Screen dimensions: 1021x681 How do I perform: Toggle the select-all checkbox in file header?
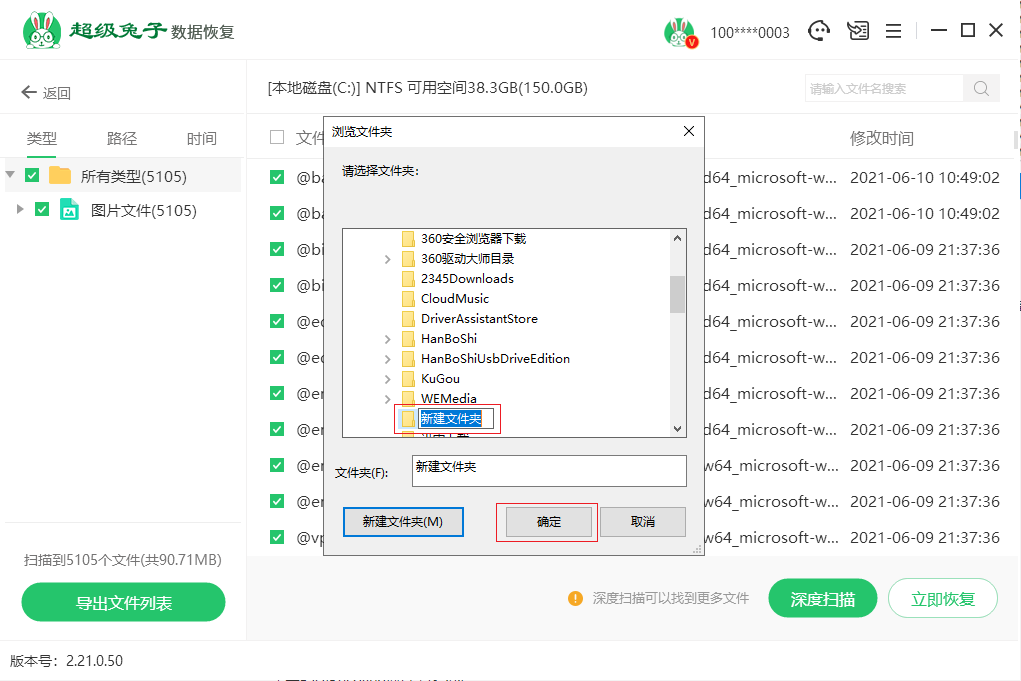[277, 137]
